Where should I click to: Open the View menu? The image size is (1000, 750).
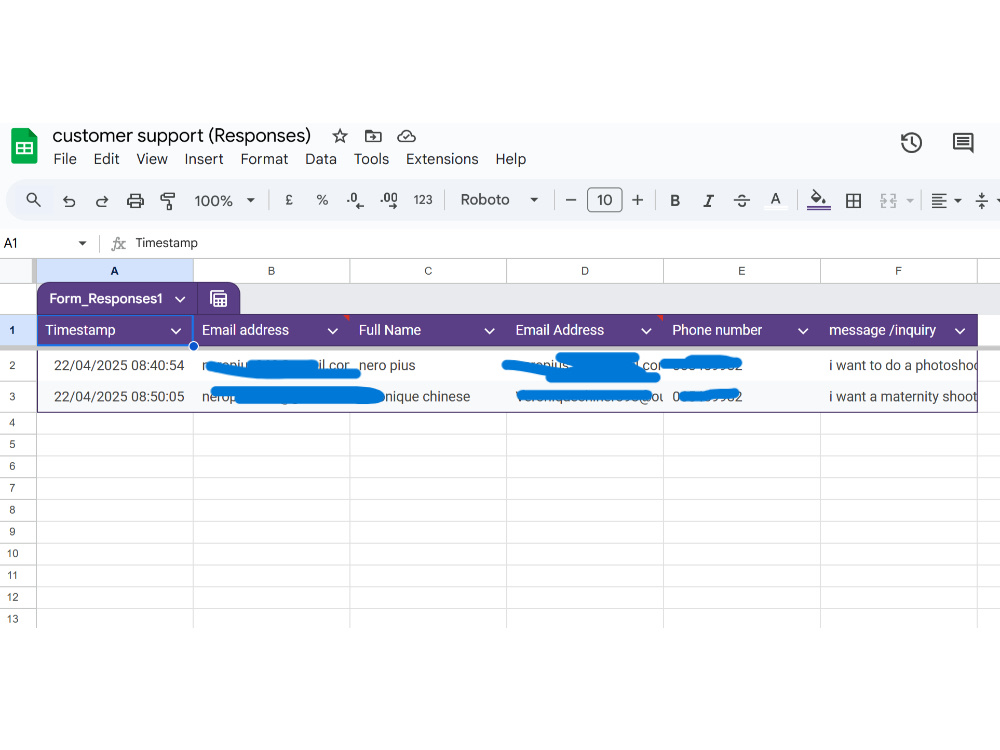tap(152, 159)
